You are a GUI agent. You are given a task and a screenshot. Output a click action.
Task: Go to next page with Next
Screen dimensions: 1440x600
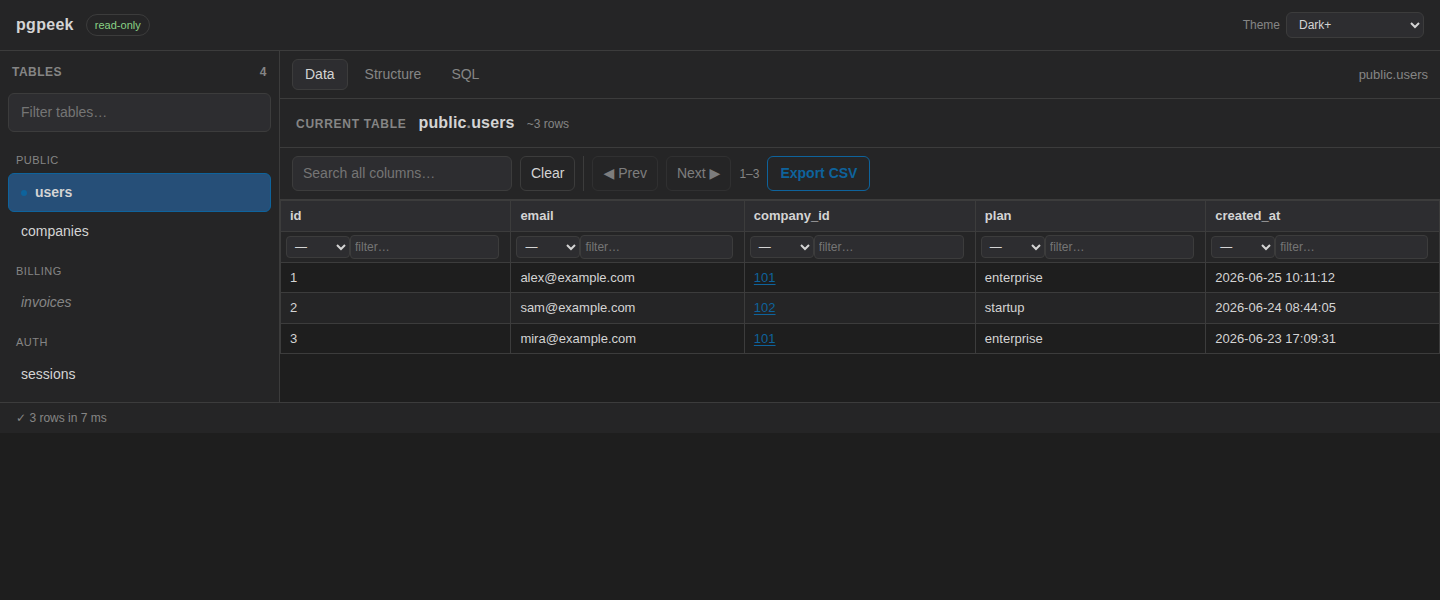click(698, 173)
